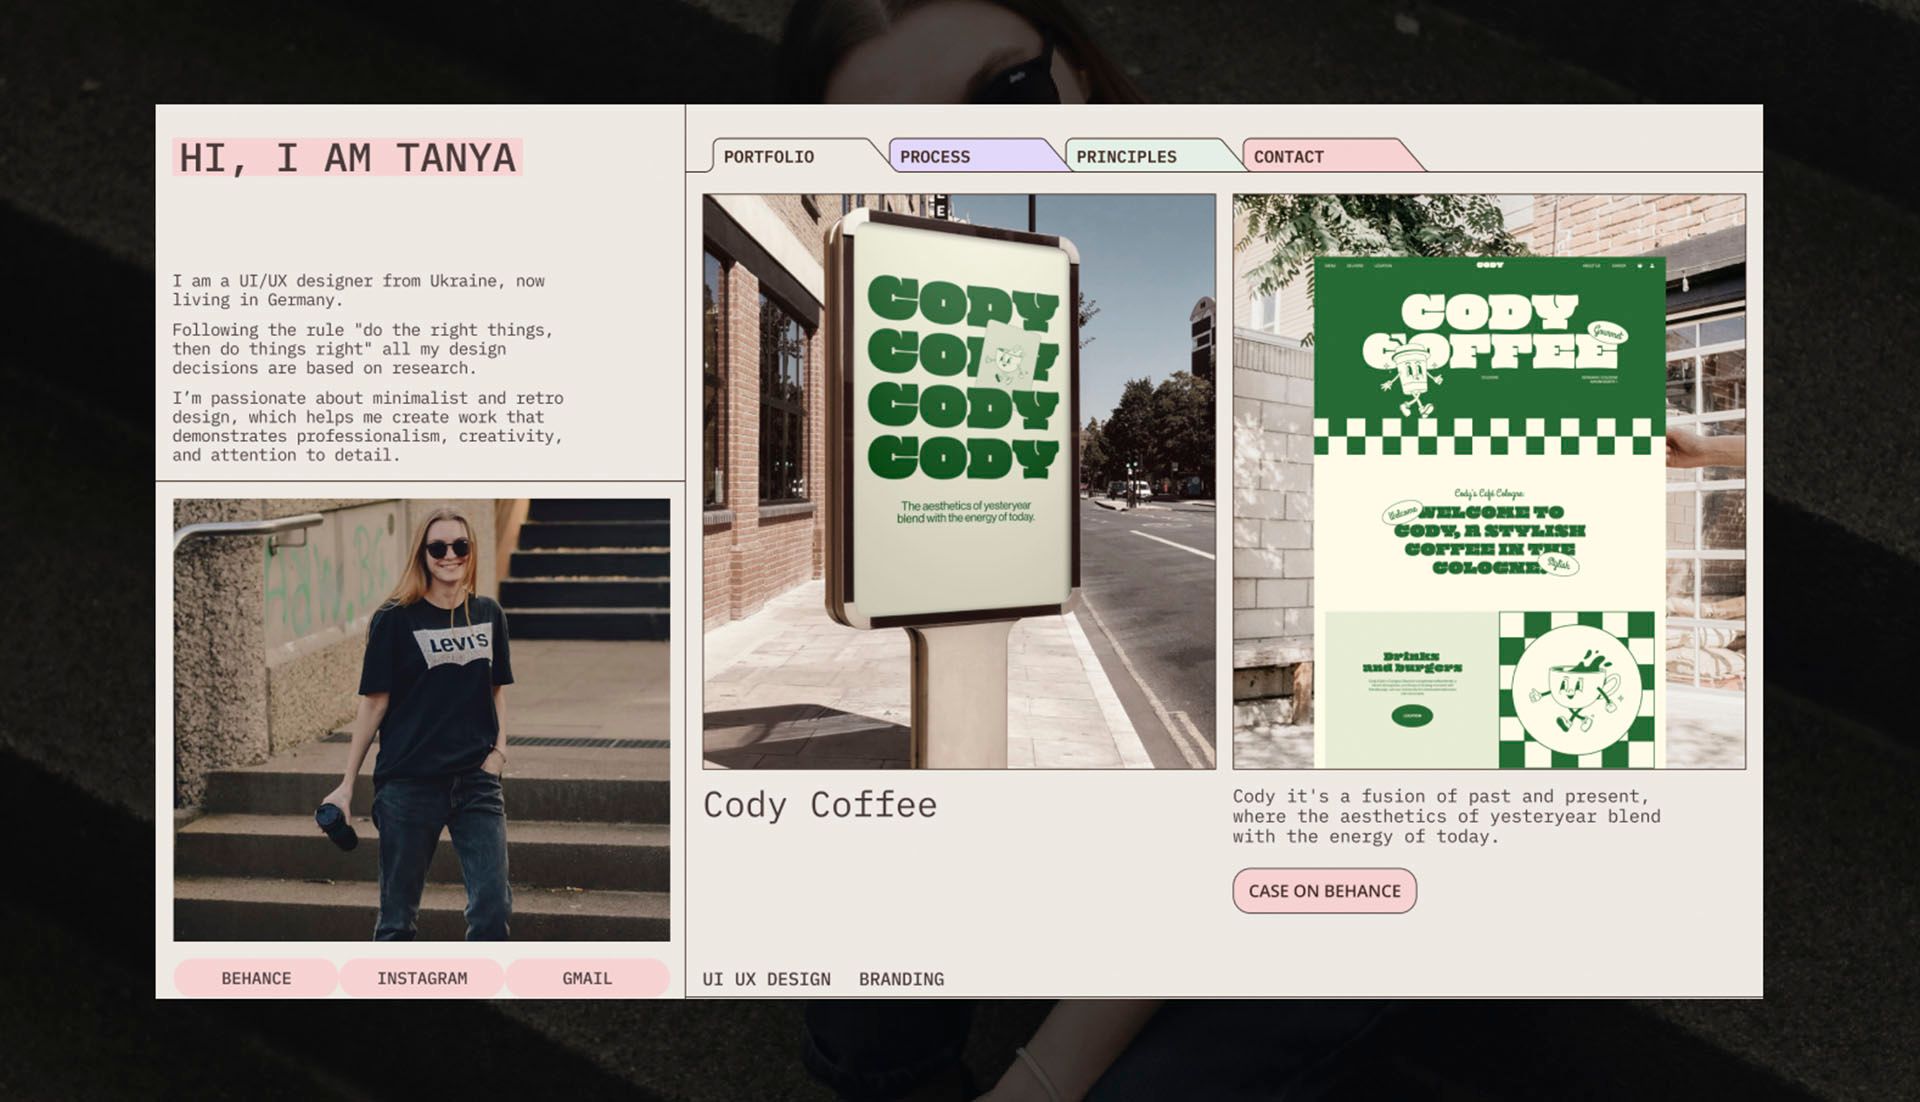Click the 'BRANDING' tag
The height and width of the screenshot is (1102, 1920).
click(901, 979)
